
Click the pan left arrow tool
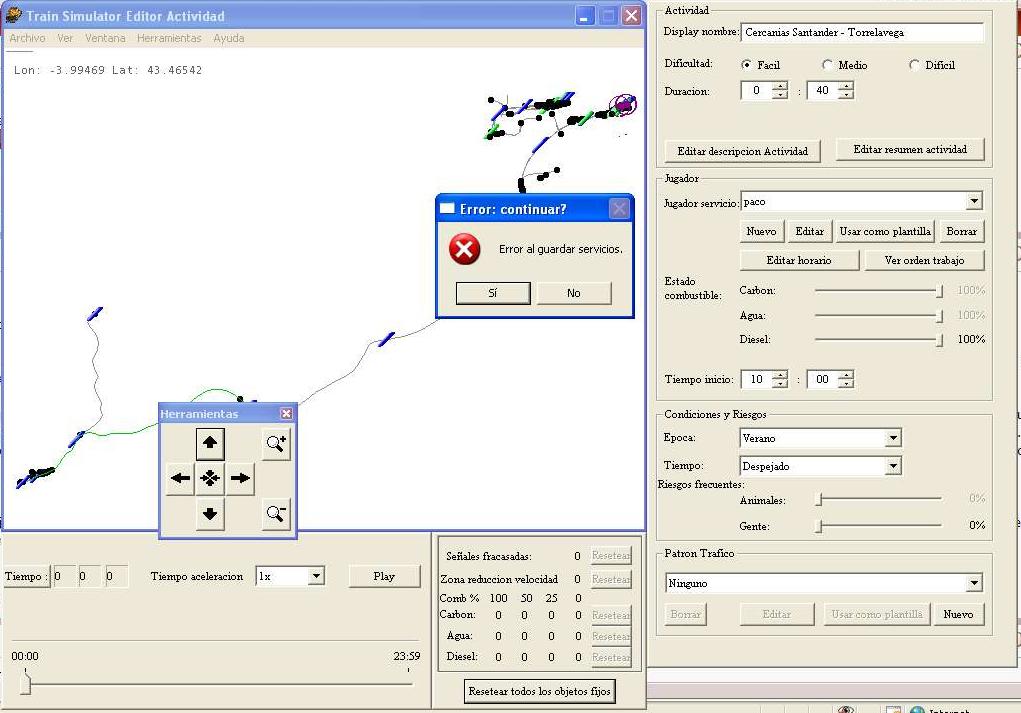(180, 478)
